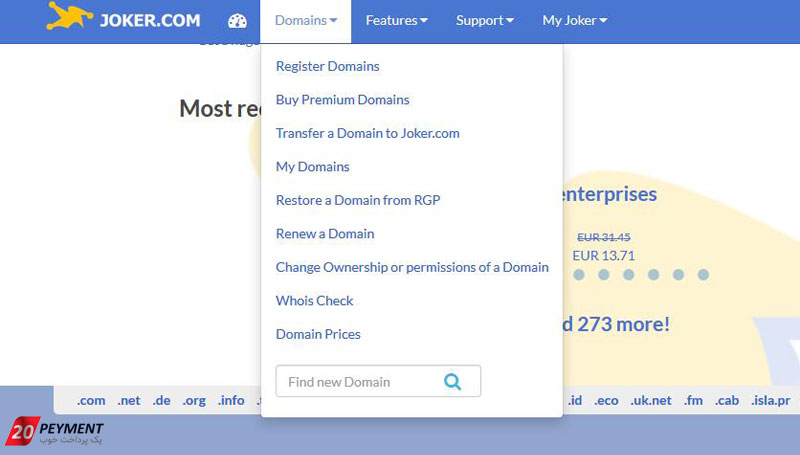Click the JOKER.COM brand text
The image size is (800, 455).
pyautogui.click(x=150, y=21)
